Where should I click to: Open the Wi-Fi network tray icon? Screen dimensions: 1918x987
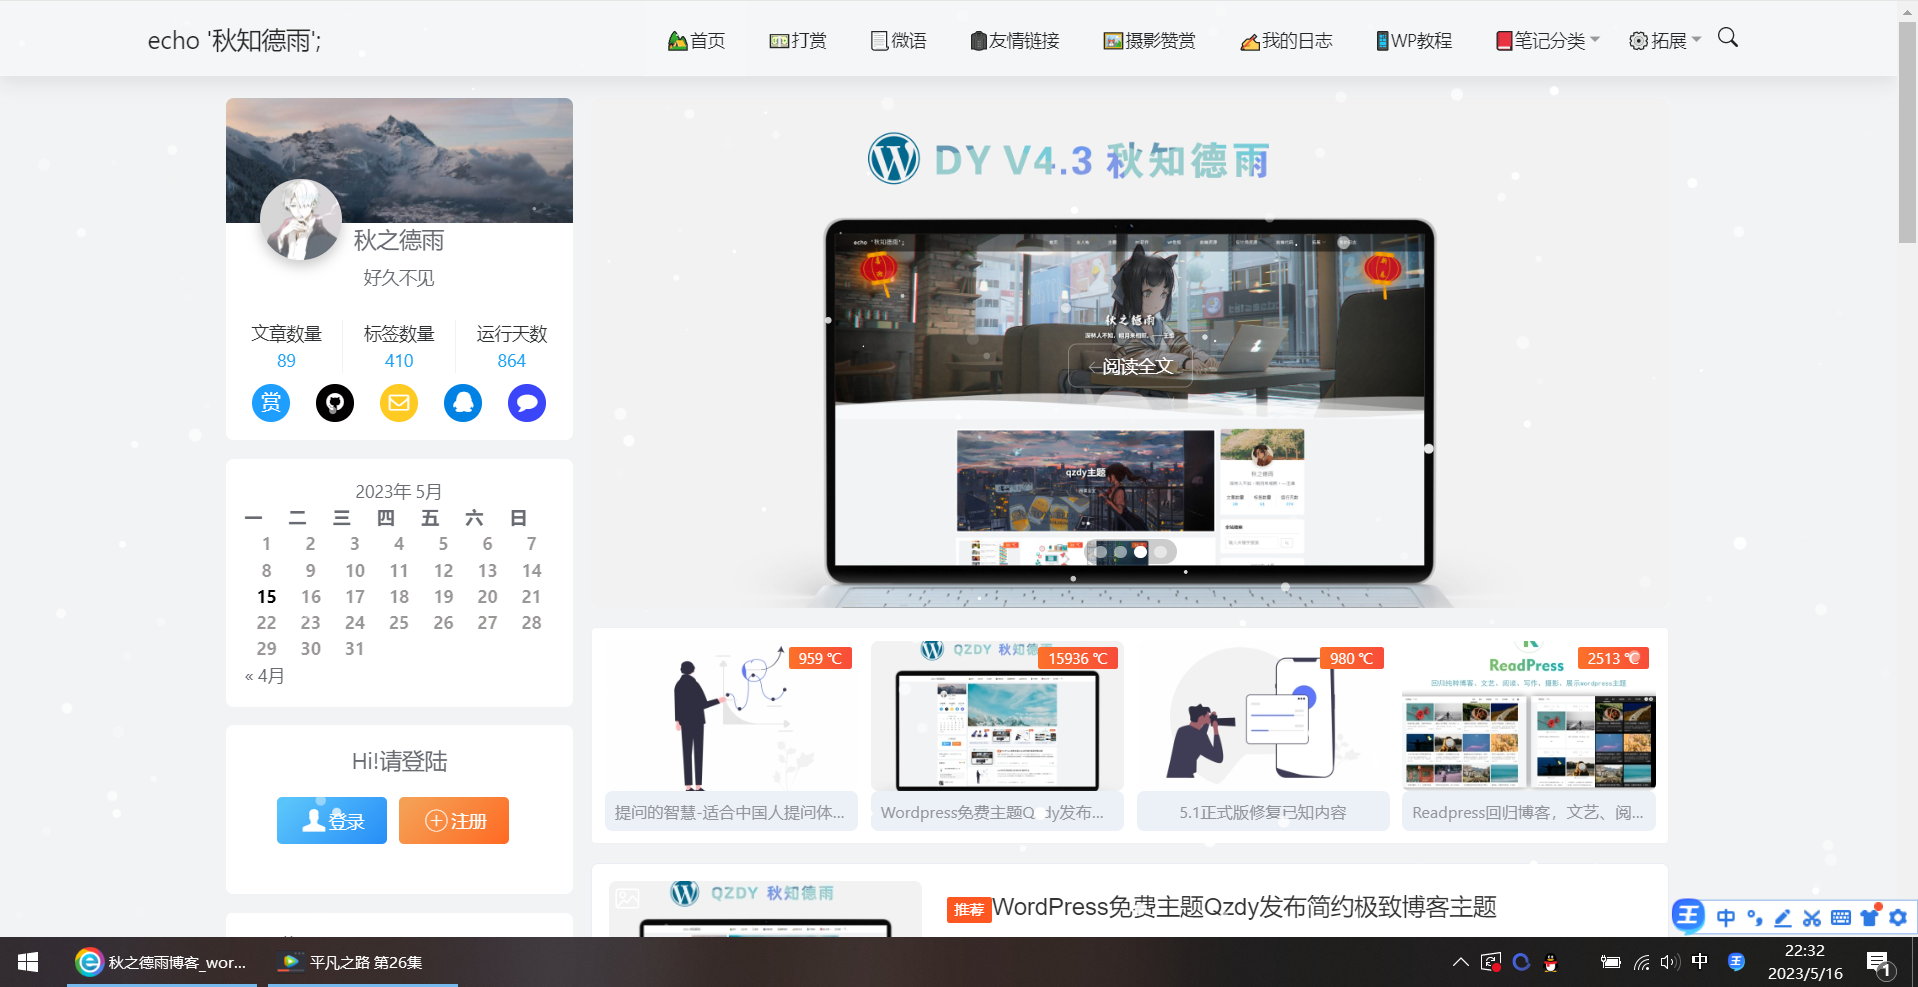click(1641, 963)
